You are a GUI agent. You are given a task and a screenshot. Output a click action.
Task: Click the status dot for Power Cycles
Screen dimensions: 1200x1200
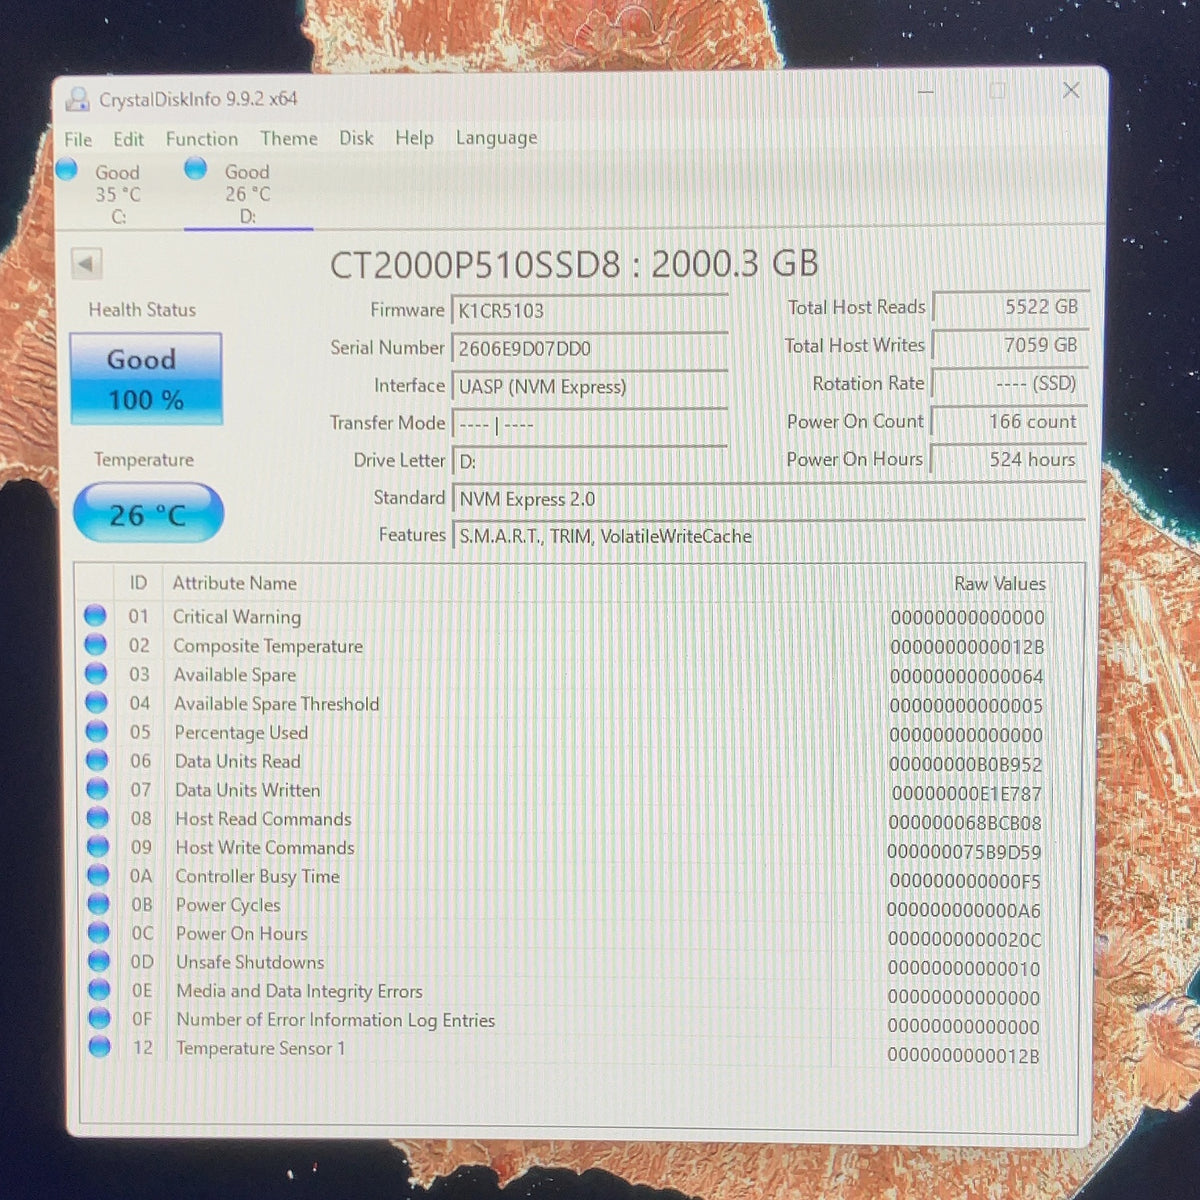point(98,904)
